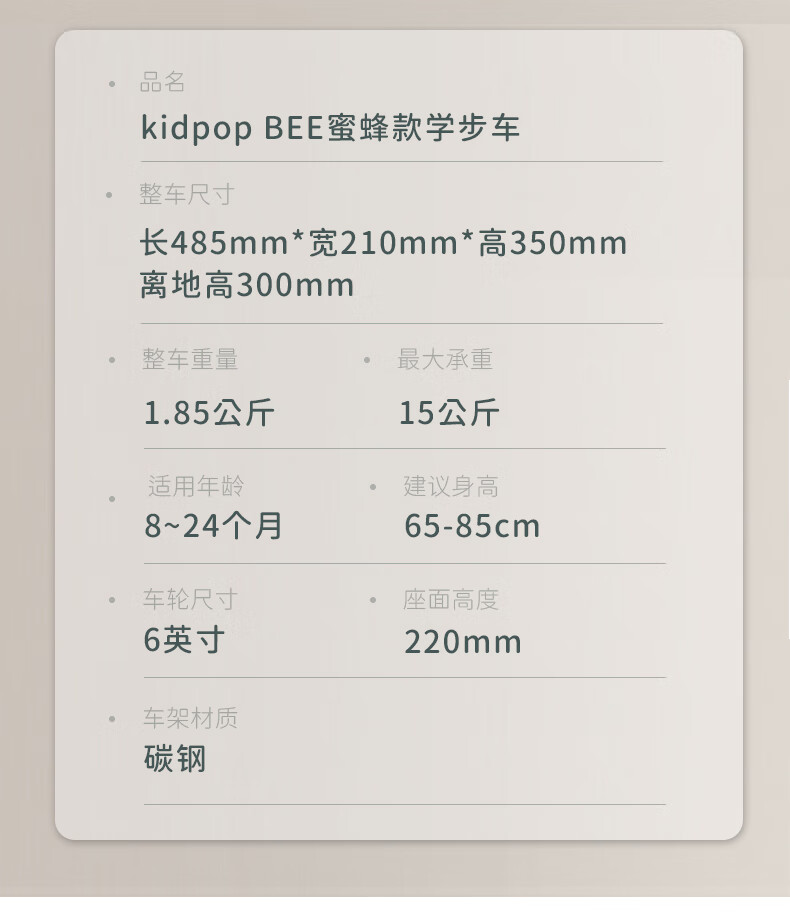This screenshot has width=790, height=915.
Task: Select the kidpop BEE蜜蜂款学步车 product name
Action: (330, 128)
